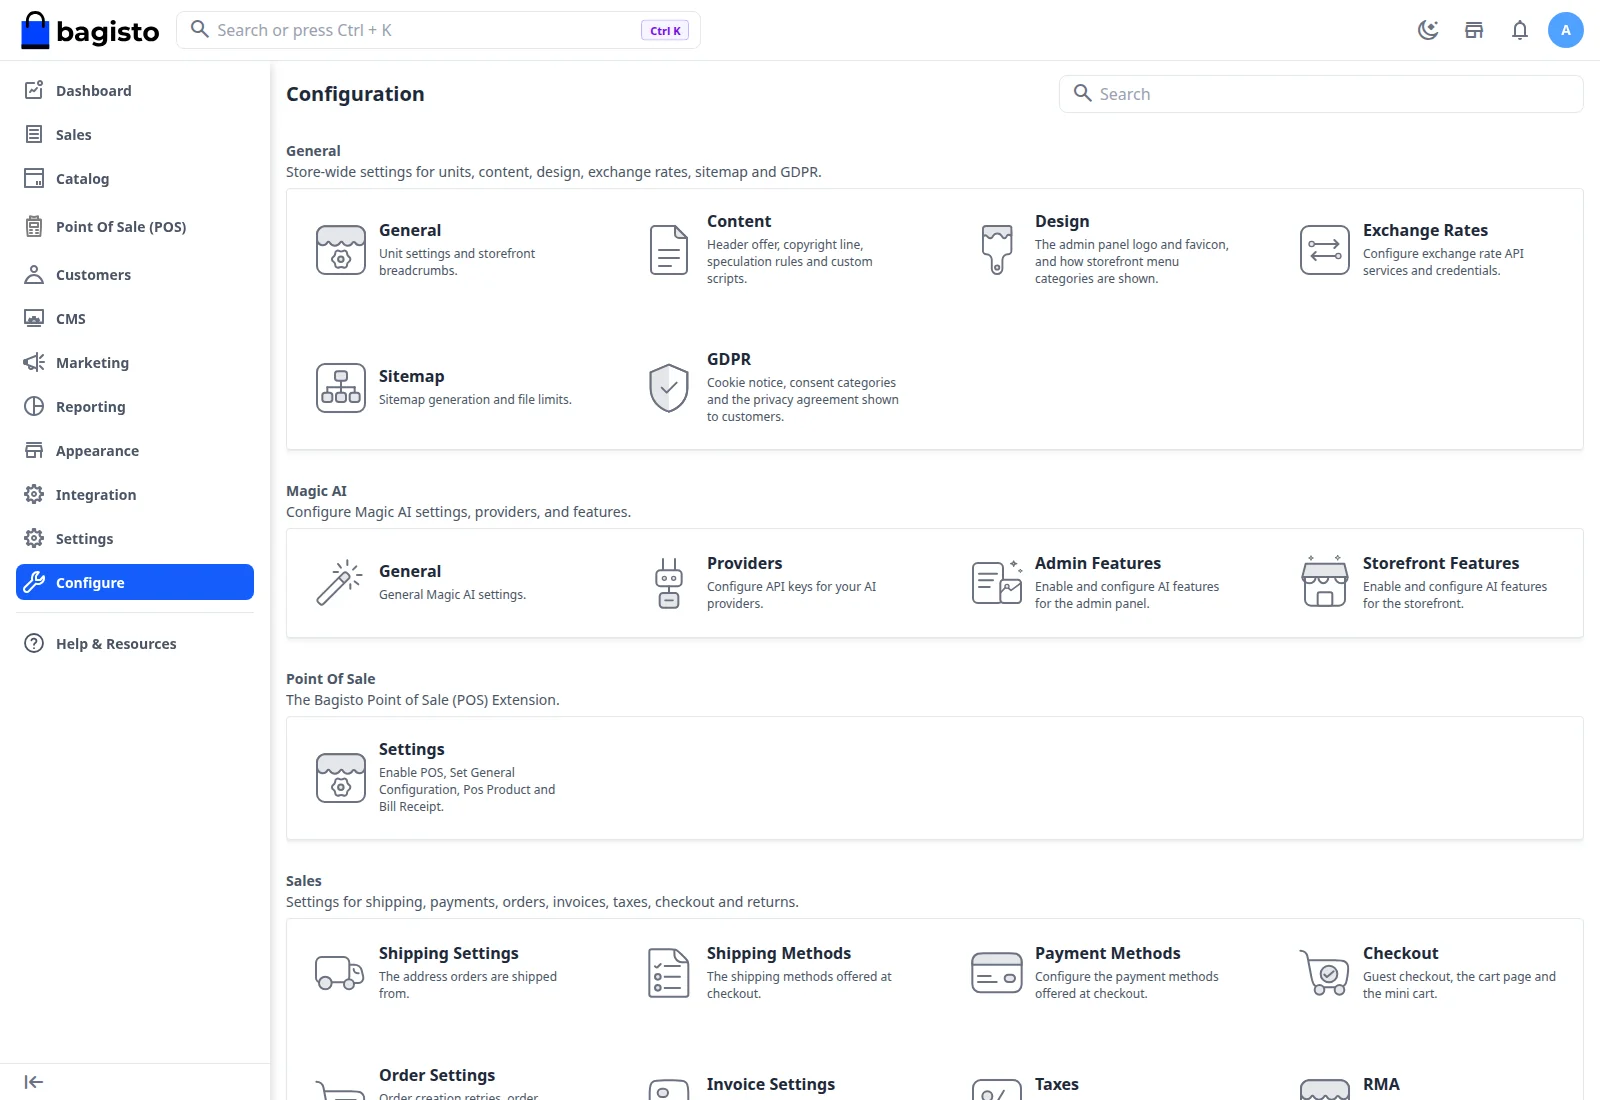Click the Checkout cart icon
Image resolution: width=1600 pixels, height=1100 pixels.
click(1325, 973)
